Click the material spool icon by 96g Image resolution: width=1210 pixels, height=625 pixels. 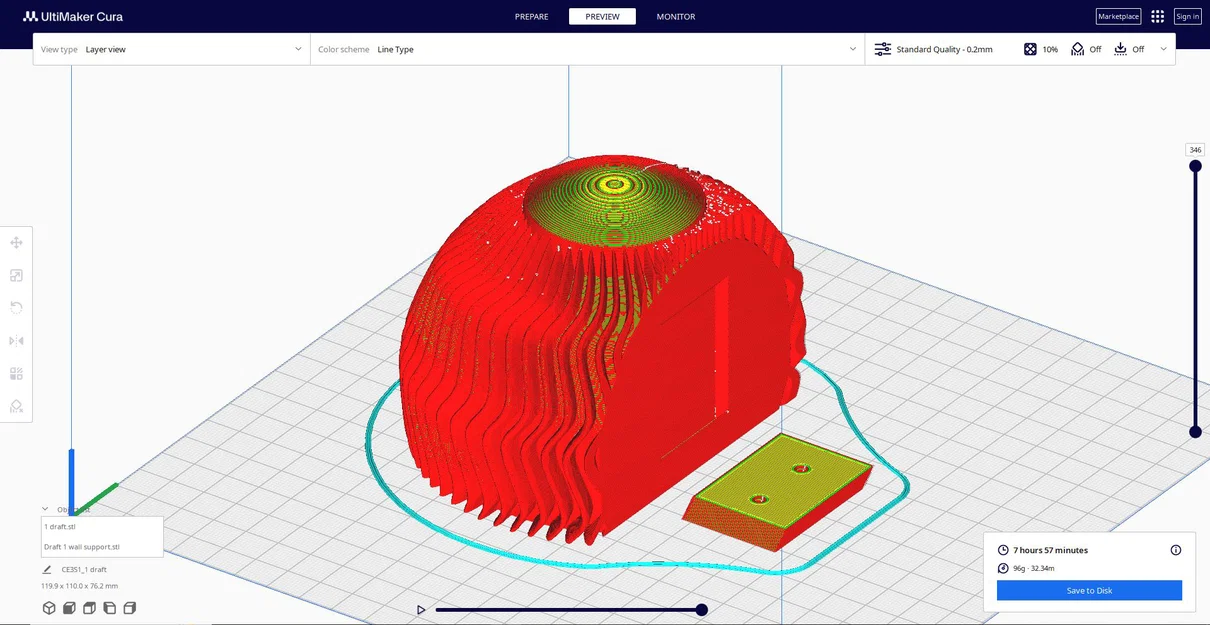(1003, 568)
